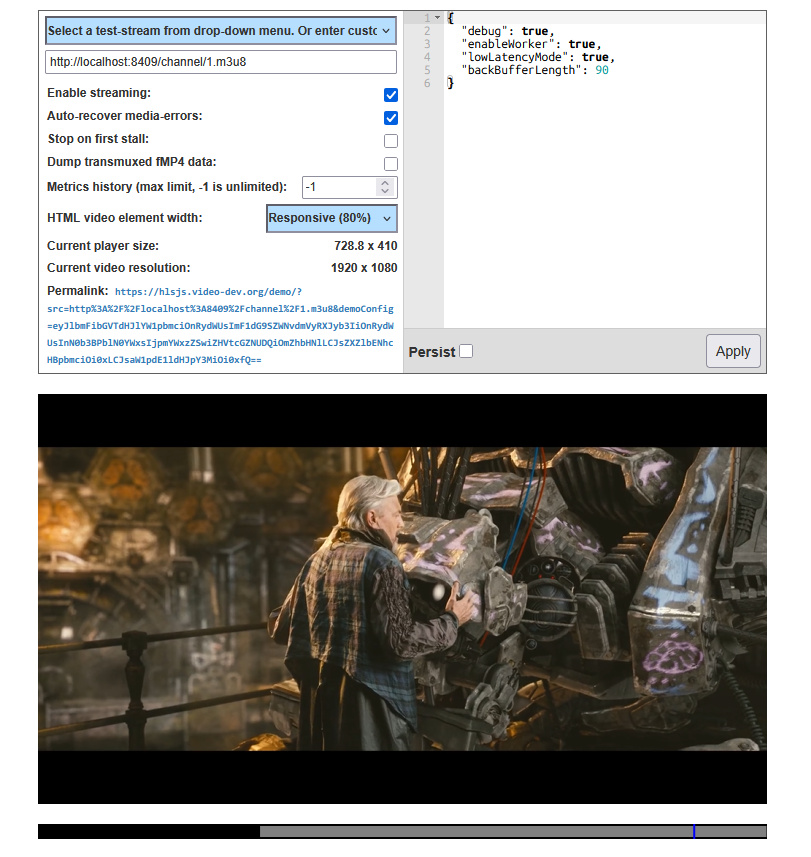Check the Persist checkbox
This screenshot has width=811, height=857.
tap(466, 351)
